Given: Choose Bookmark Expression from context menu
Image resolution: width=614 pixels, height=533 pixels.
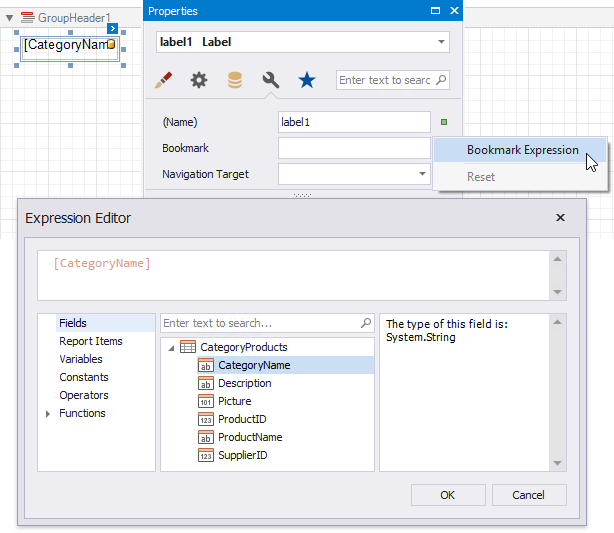Looking at the screenshot, I should point(522,150).
